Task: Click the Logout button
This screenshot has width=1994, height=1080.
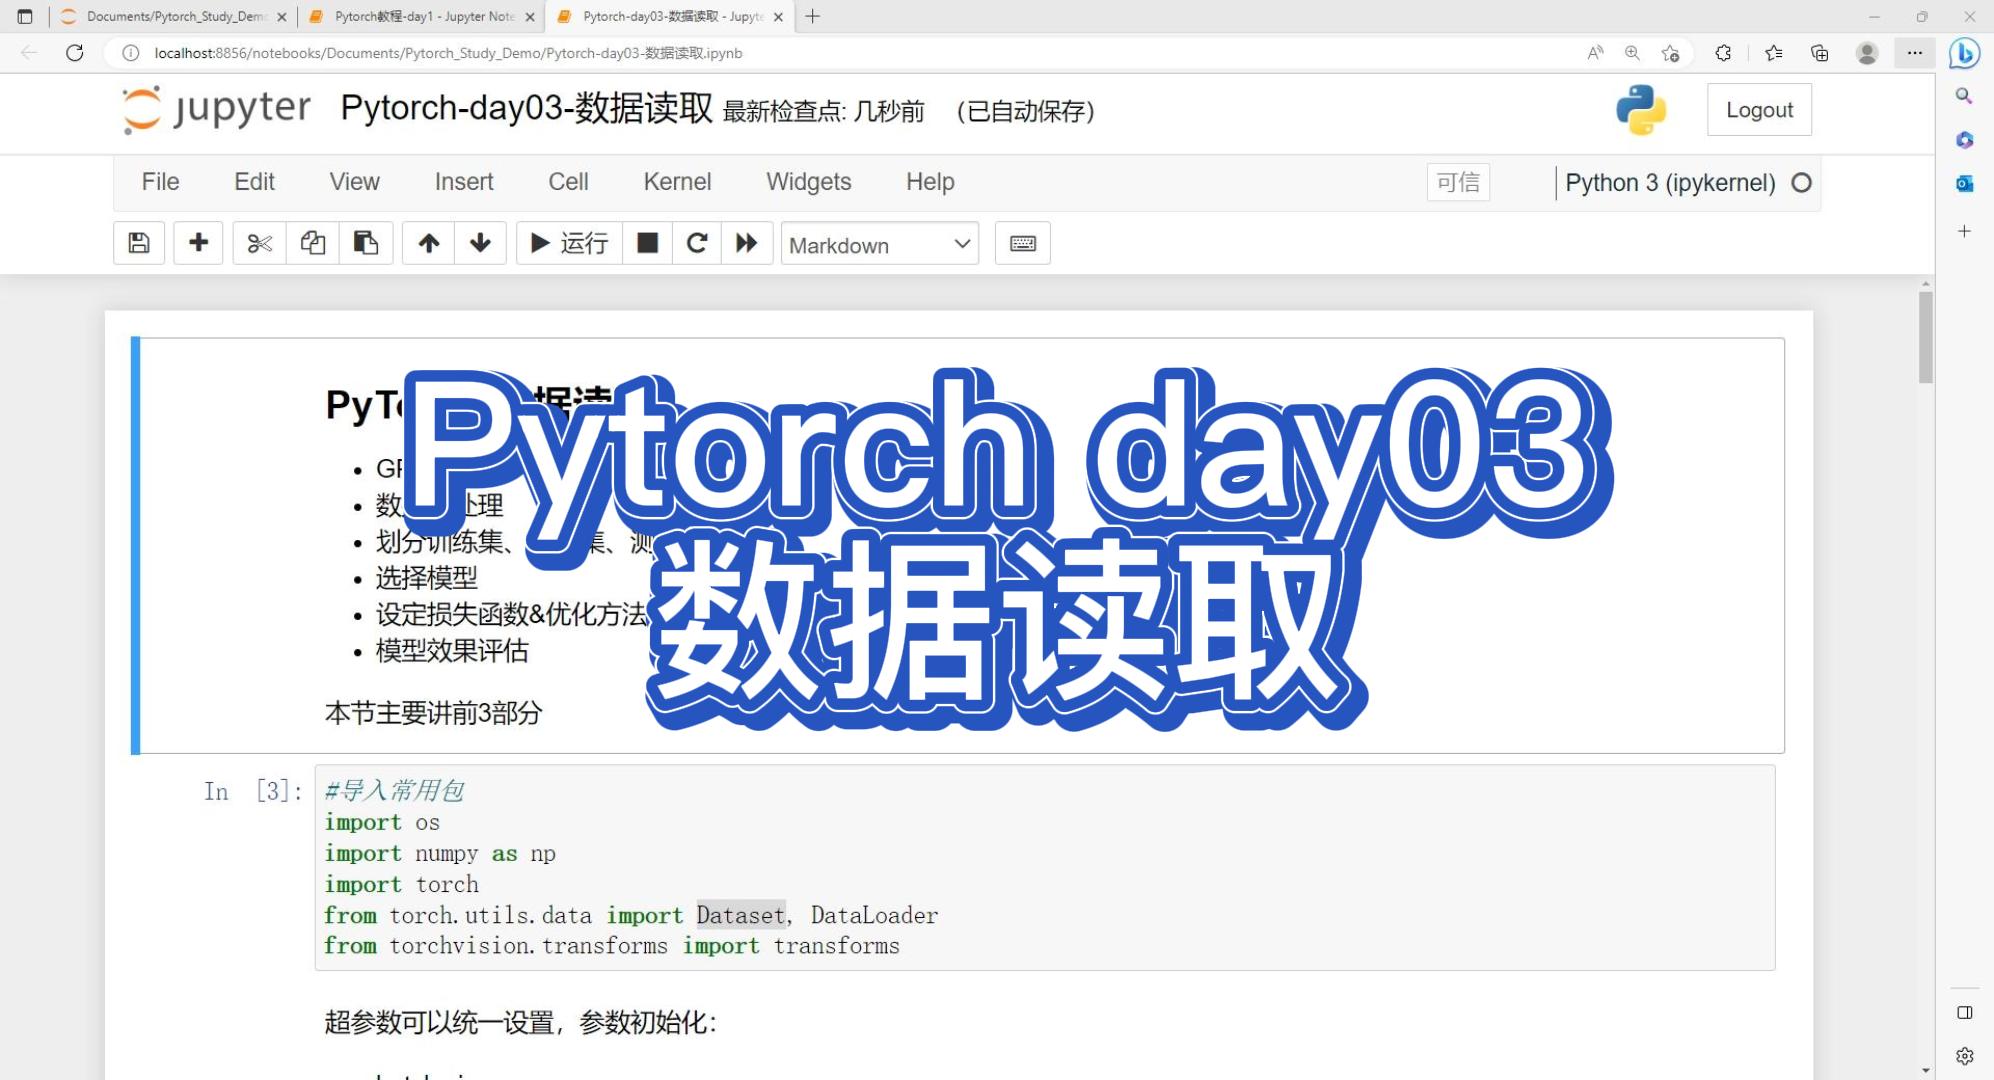Action: [x=1759, y=110]
